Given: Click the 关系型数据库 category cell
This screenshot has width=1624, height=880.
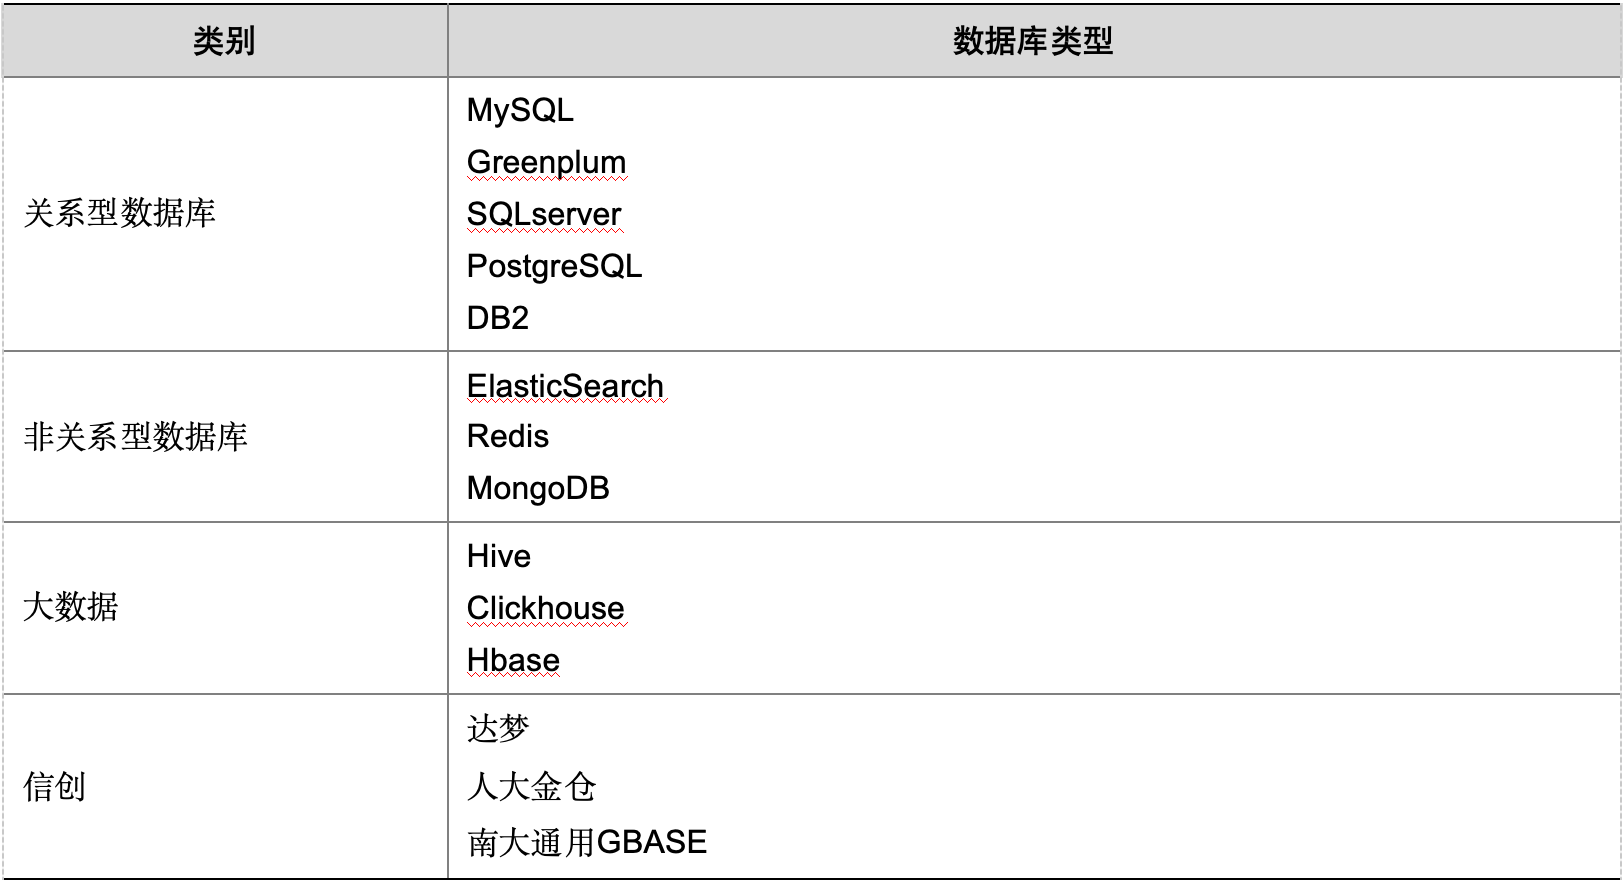Looking at the screenshot, I should point(119,213).
